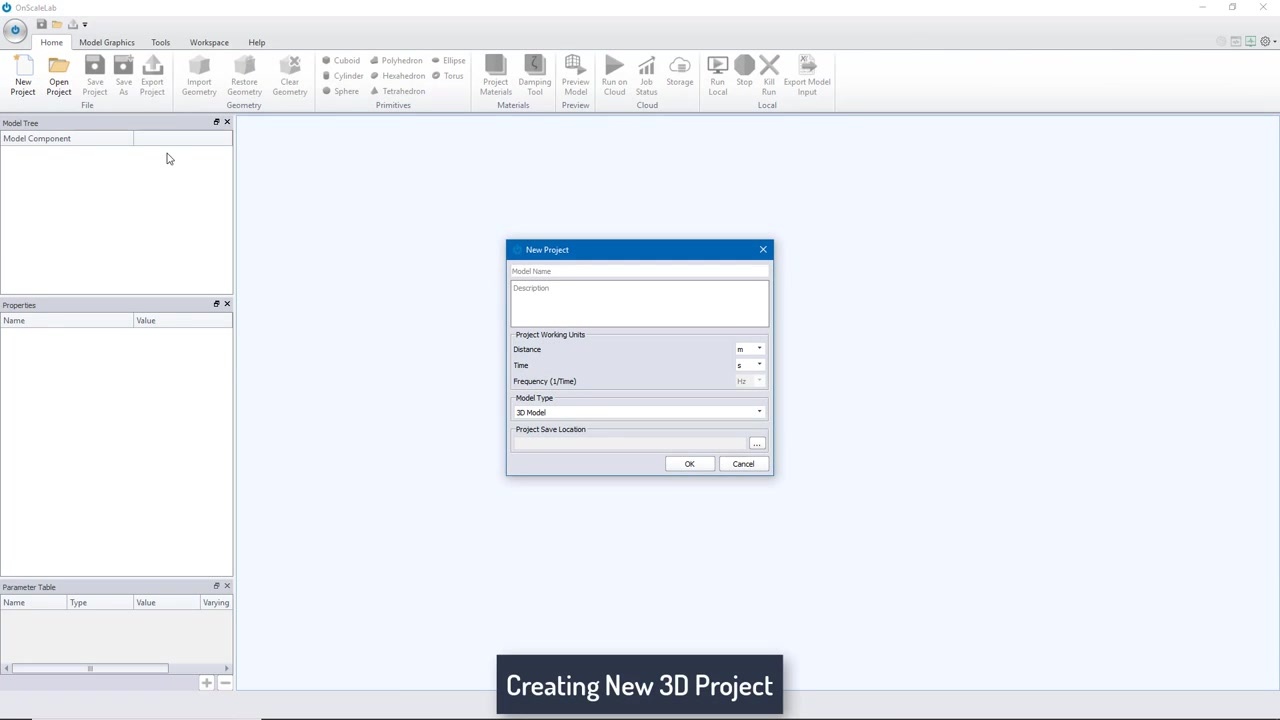Open Project via the folder icon
Screen dimensions: 1280x720
[58, 76]
